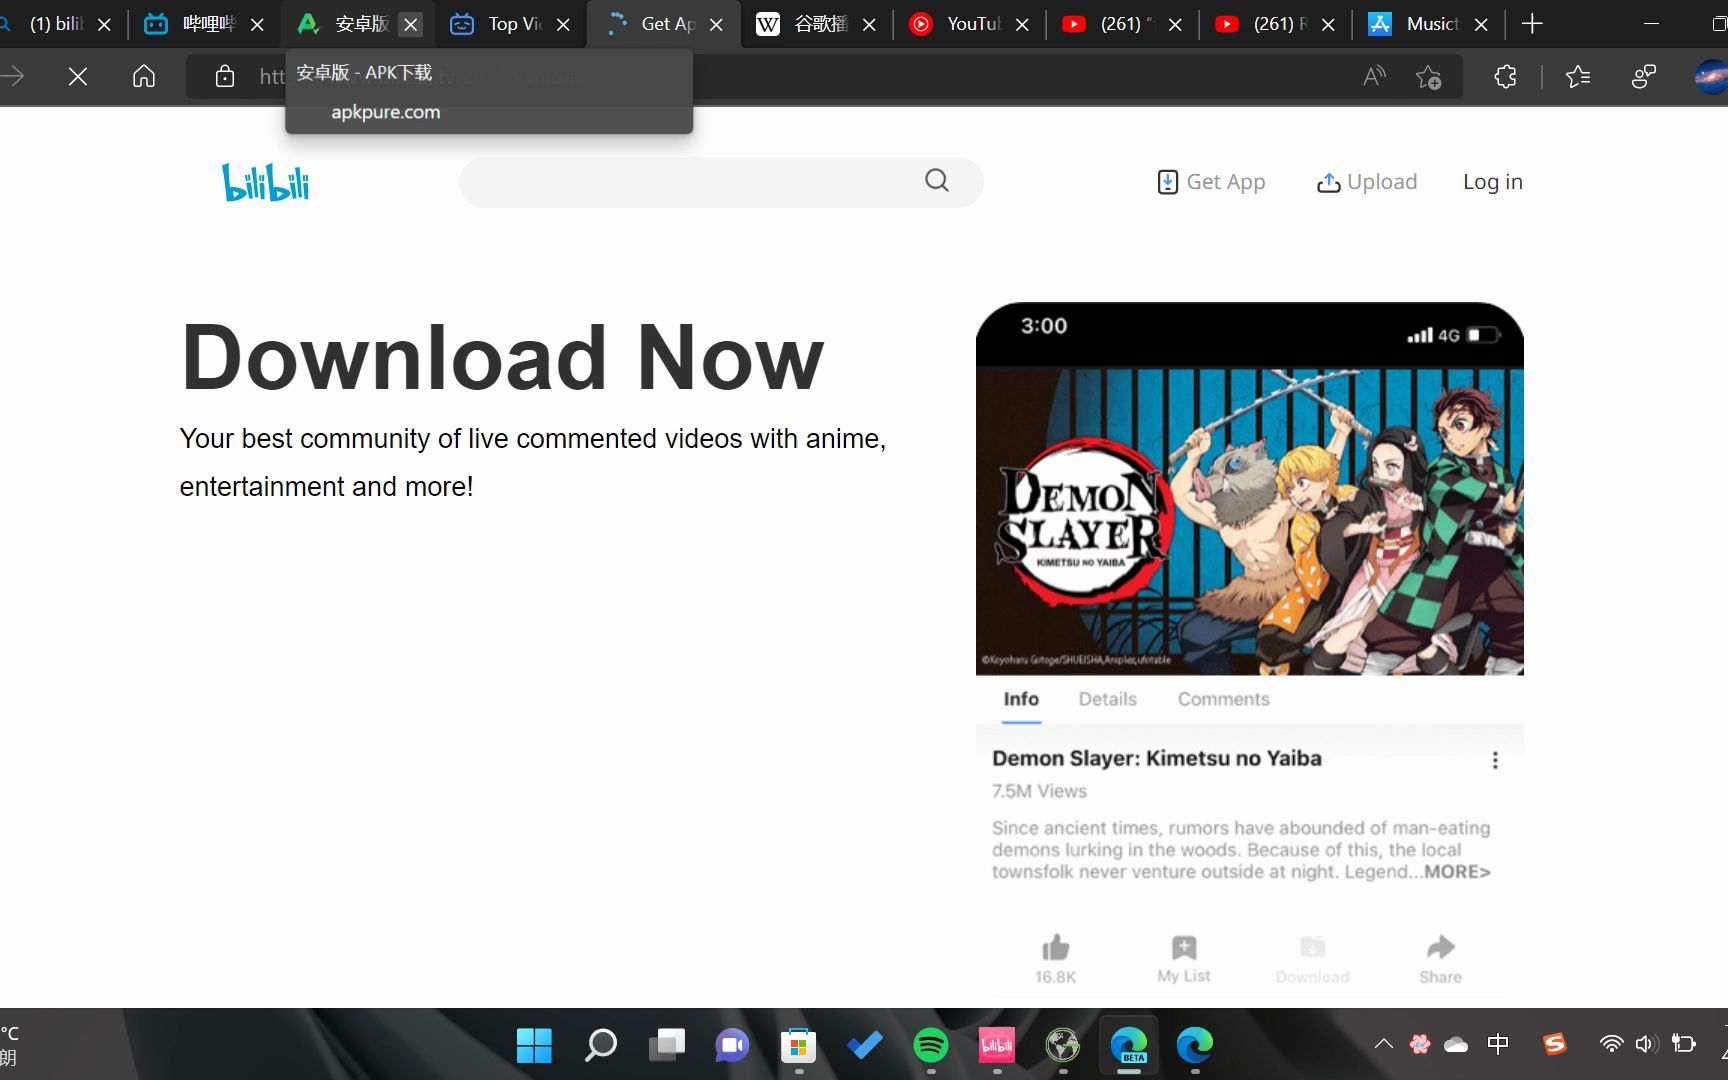This screenshot has height=1080, width=1728.
Task: Switch to the Info tab
Action: (x=1021, y=699)
